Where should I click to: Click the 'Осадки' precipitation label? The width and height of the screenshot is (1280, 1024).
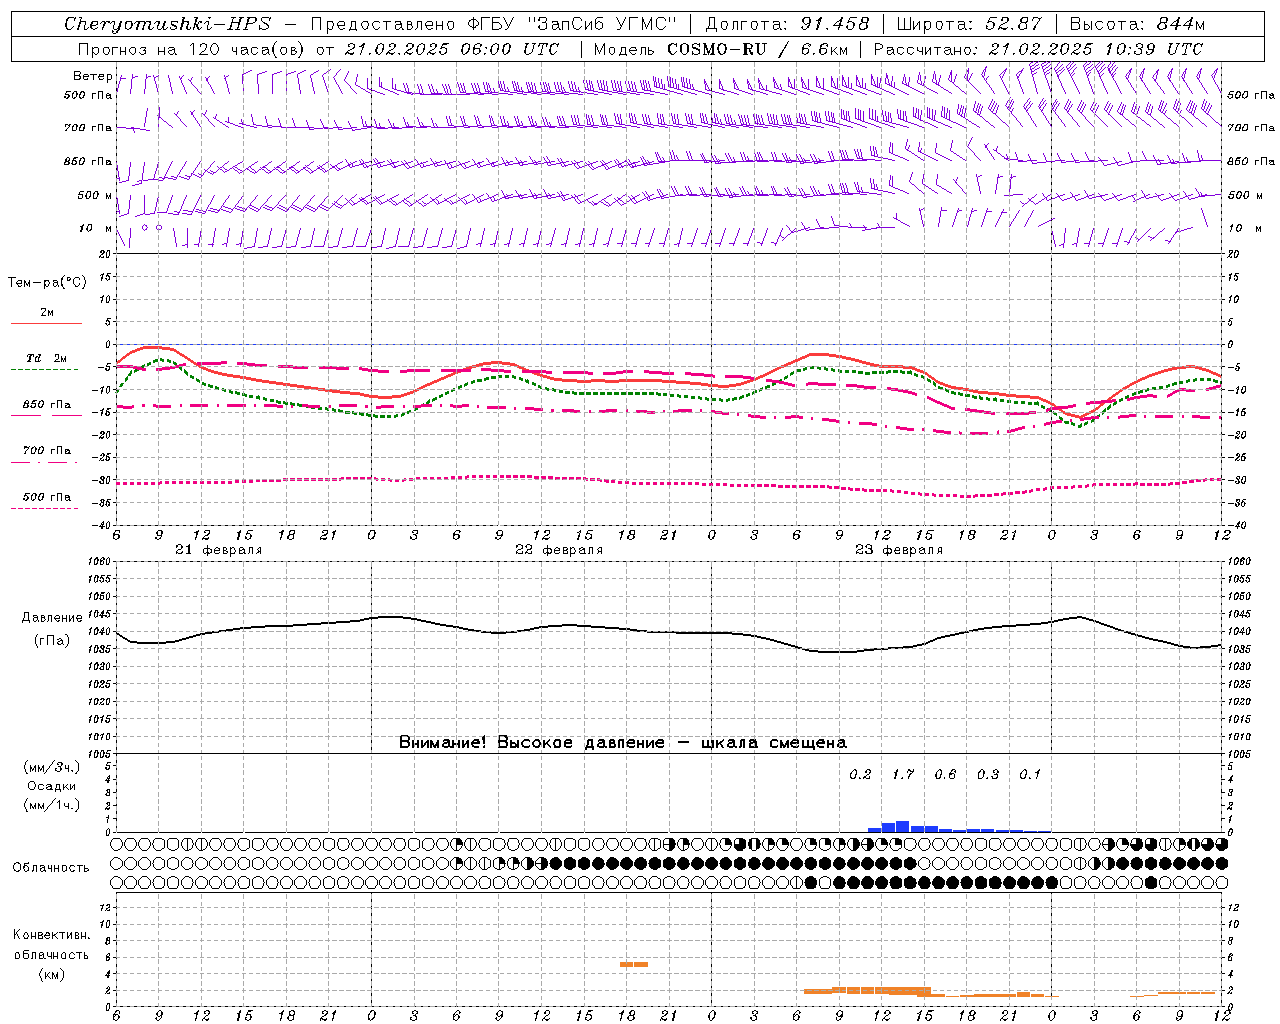point(52,786)
